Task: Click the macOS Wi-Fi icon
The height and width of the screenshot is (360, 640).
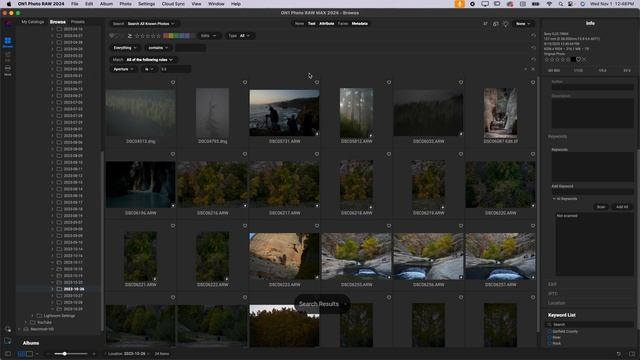Action: point(549,4)
